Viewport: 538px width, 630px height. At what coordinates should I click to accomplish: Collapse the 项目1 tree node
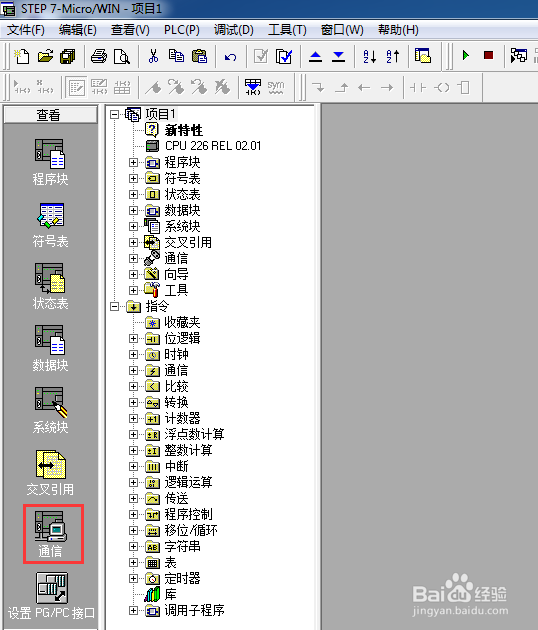tap(115, 115)
